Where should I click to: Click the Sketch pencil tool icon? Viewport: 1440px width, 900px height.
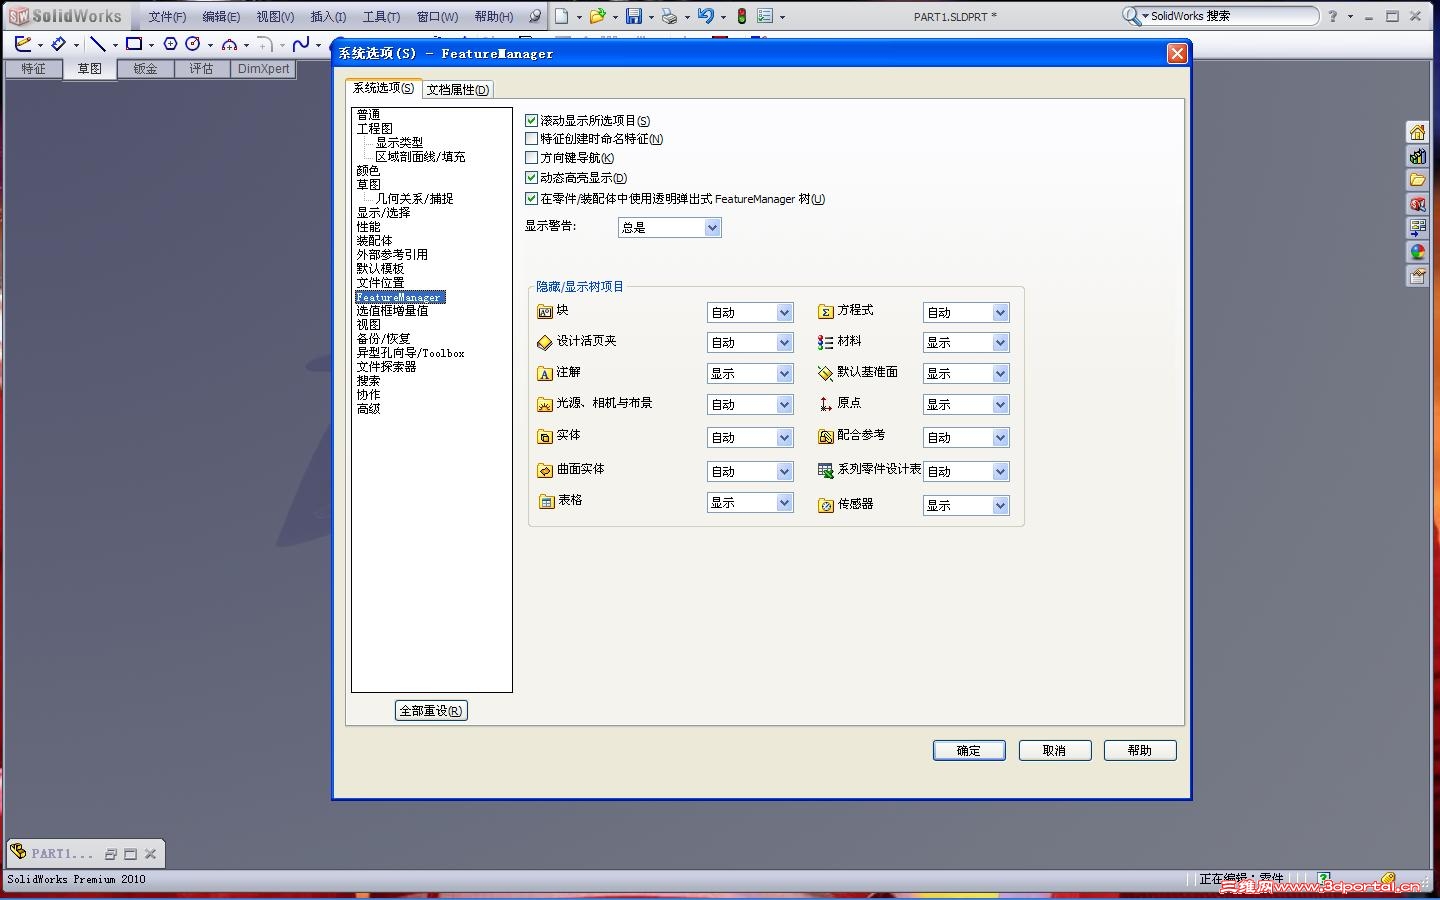[23, 44]
